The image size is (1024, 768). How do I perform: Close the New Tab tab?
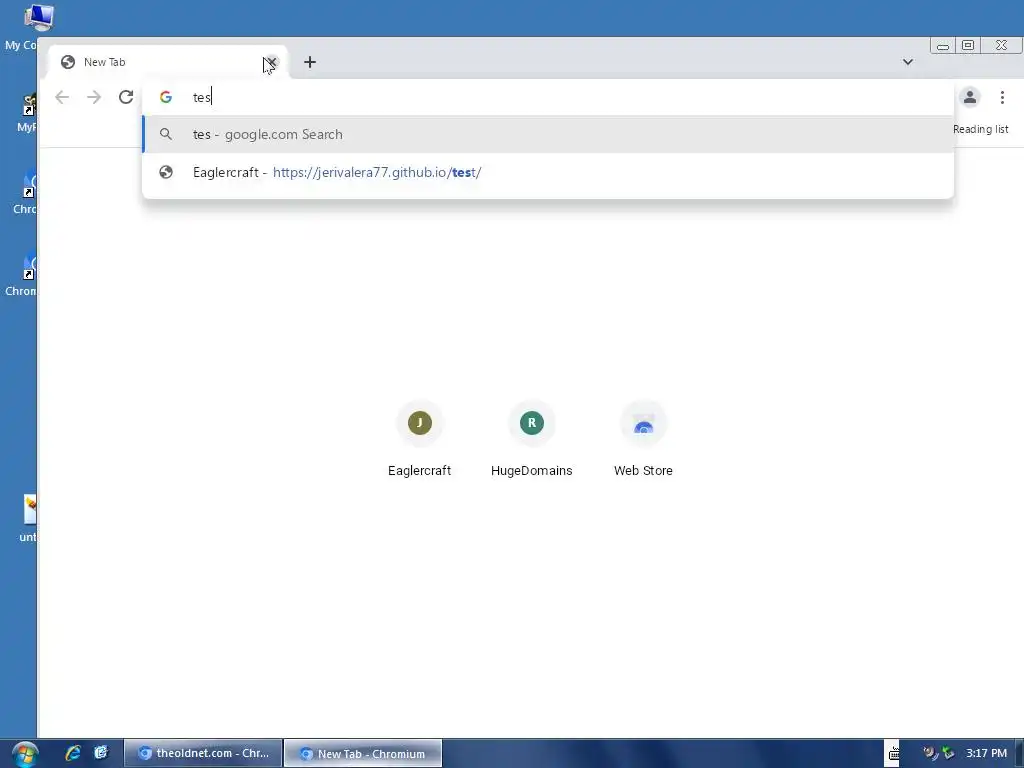(271, 63)
